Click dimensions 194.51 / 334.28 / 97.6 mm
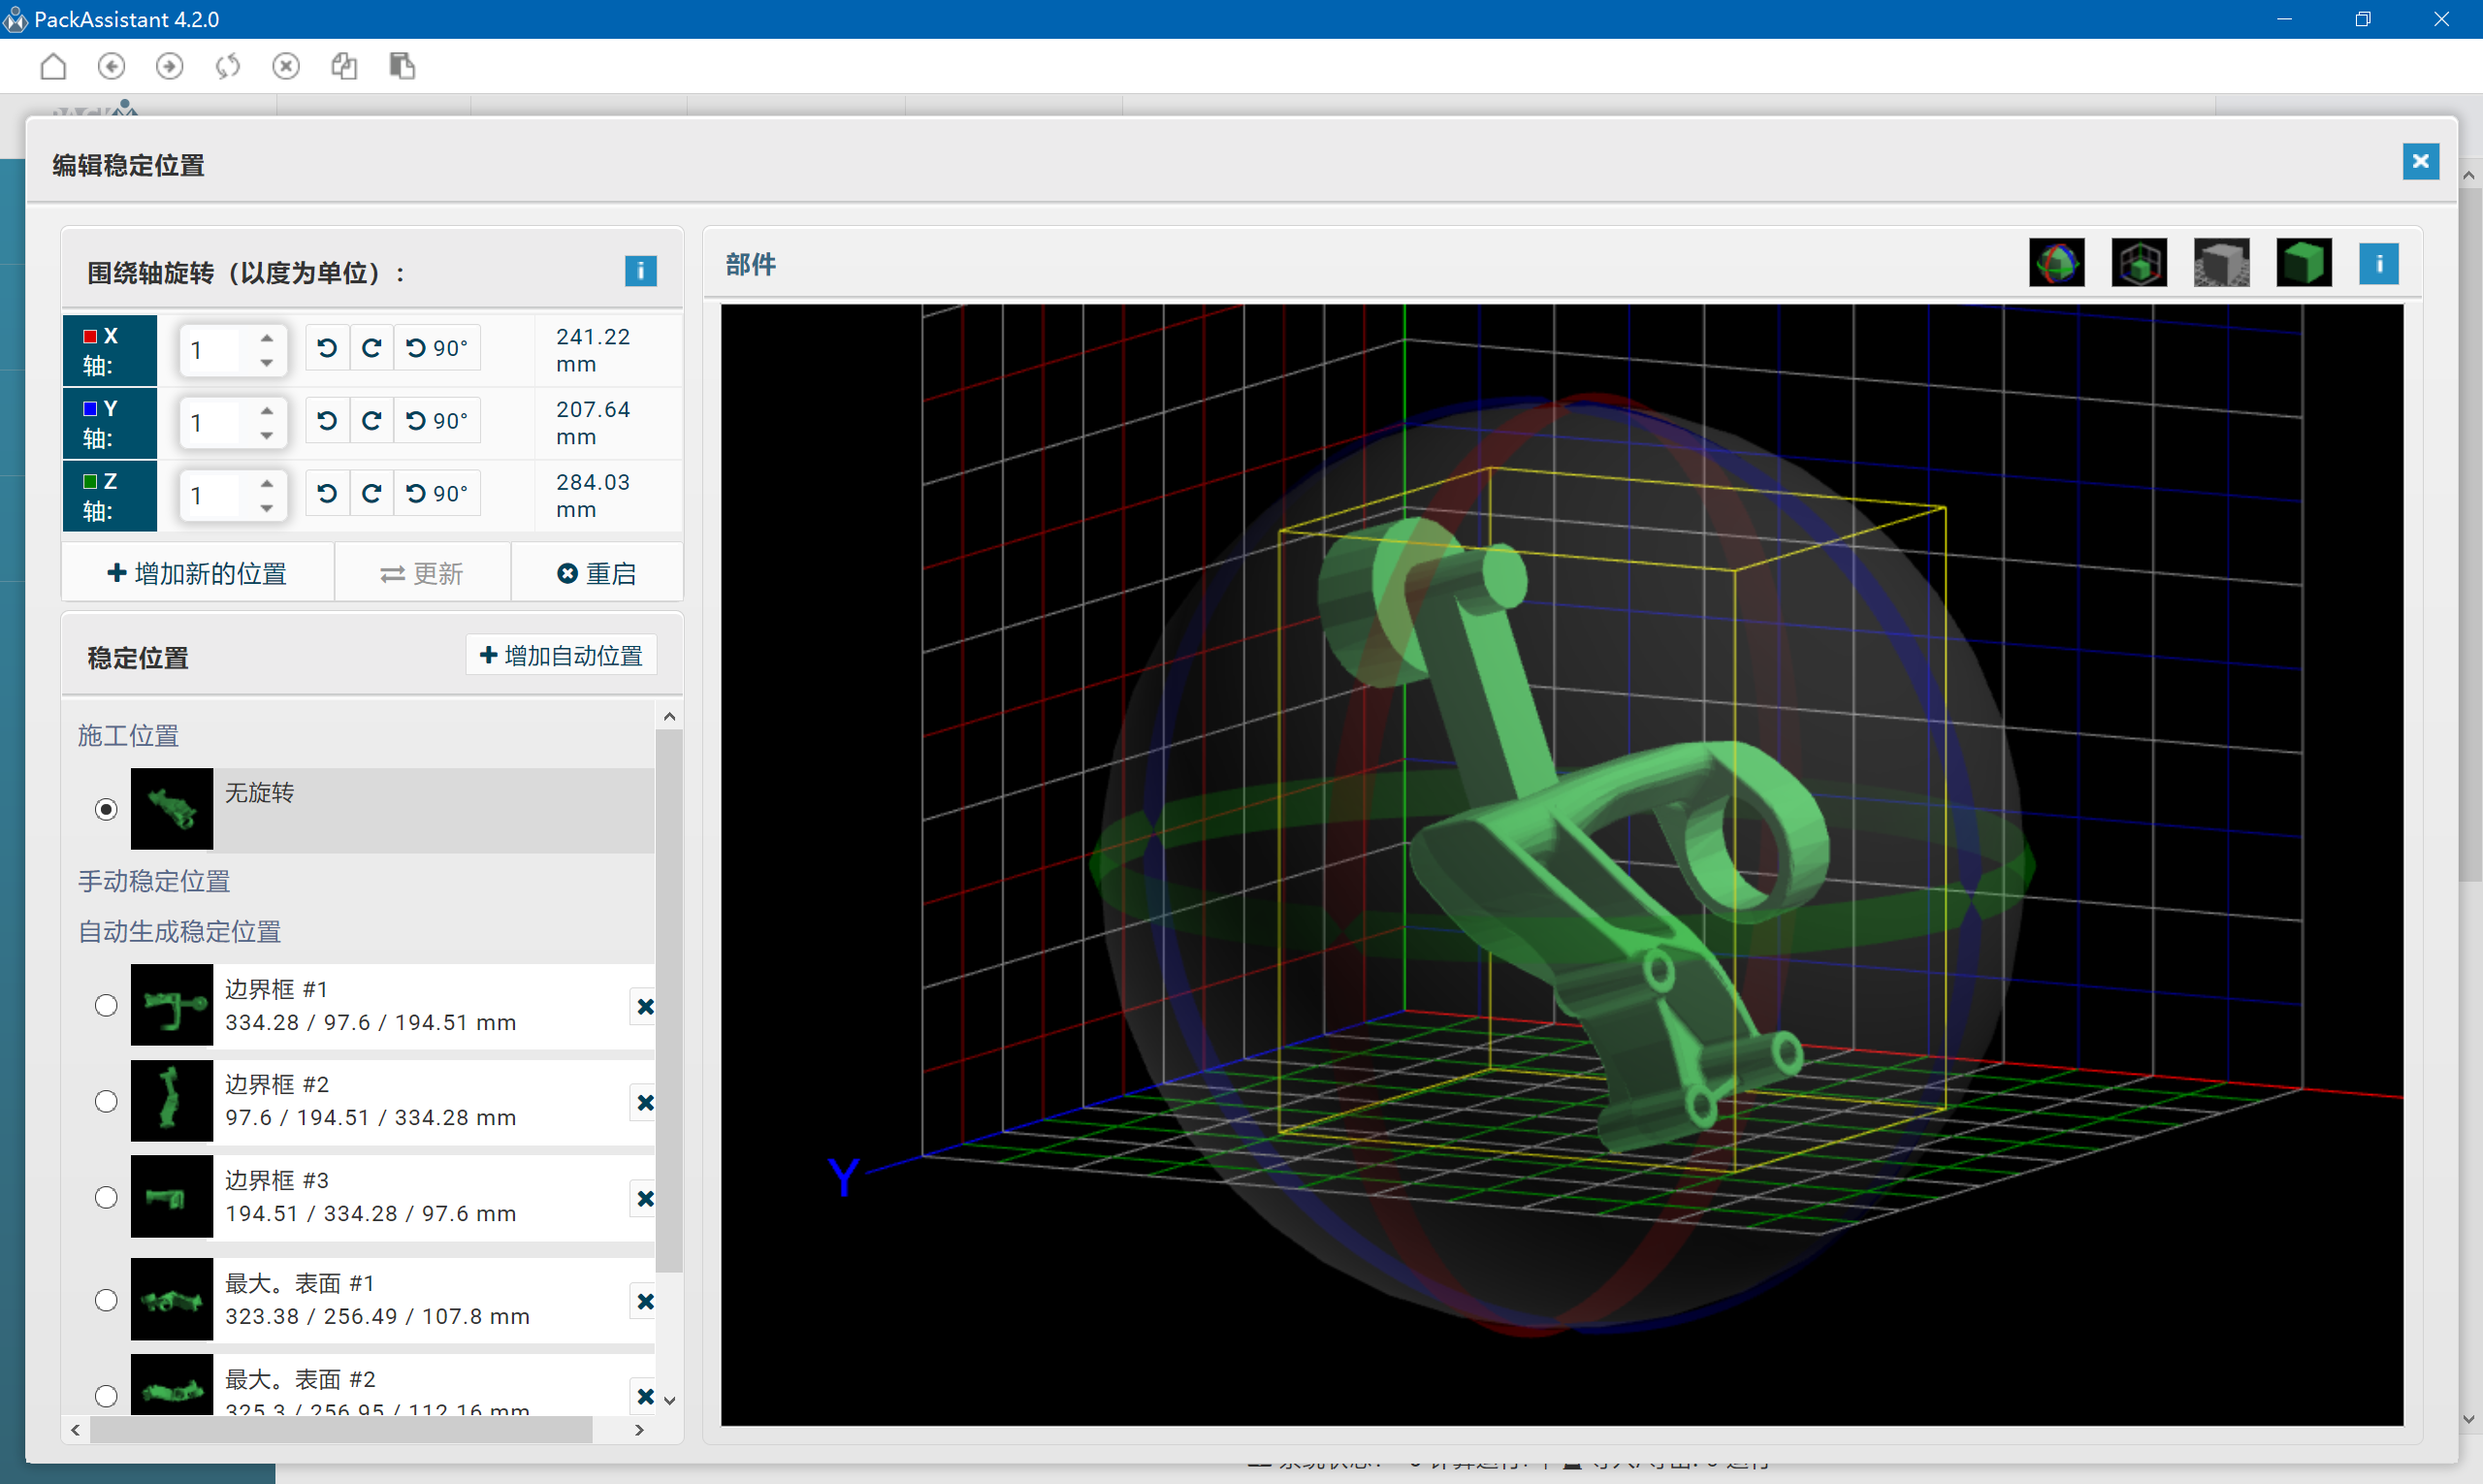 pyautogui.click(x=371, y=1214)
